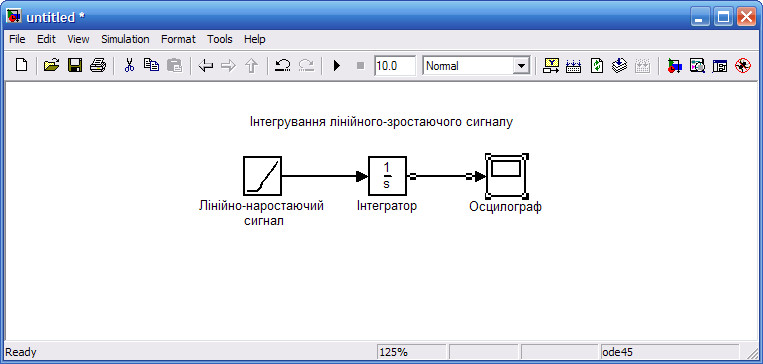Cut selection with scissors icon
This screenshot has width=763, height=364.
129,65
